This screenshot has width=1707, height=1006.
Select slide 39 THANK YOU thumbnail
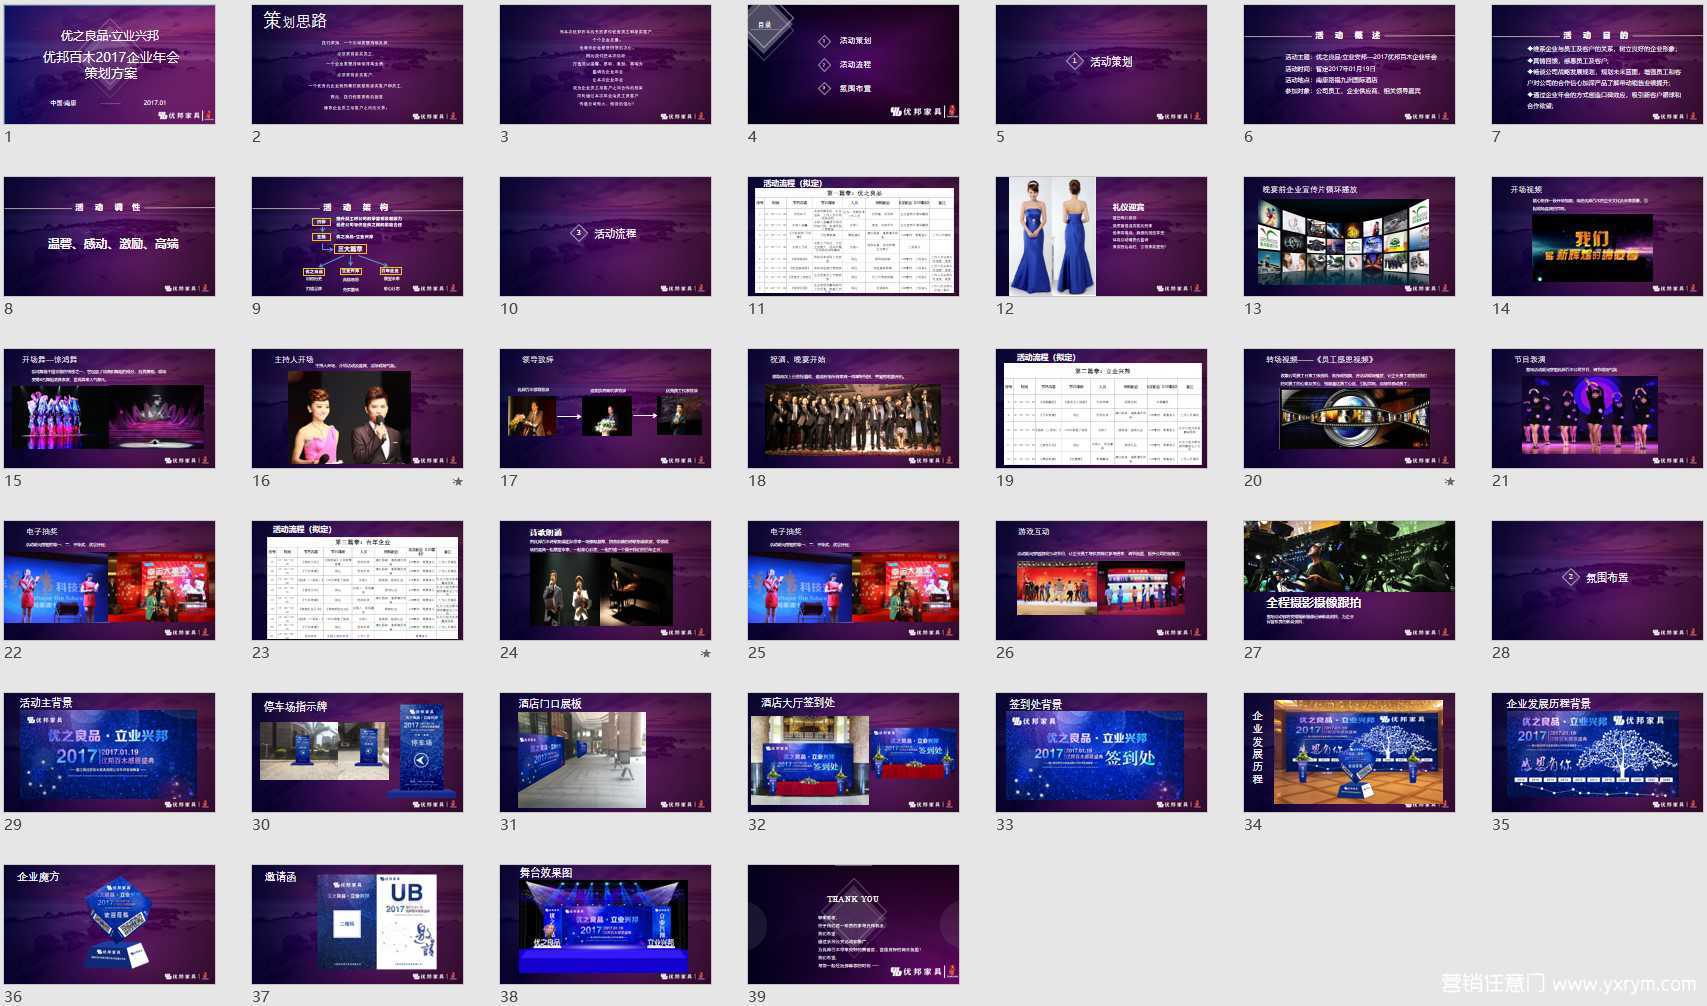tap(854, 924)
